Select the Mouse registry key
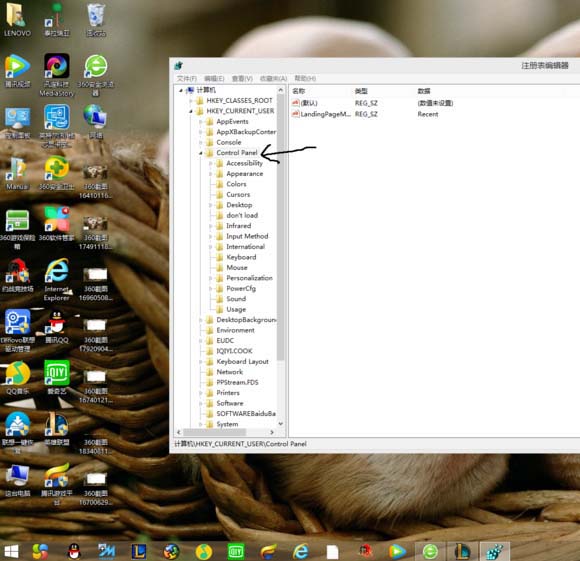Screen dimensions: 580x561 point(237,267)
